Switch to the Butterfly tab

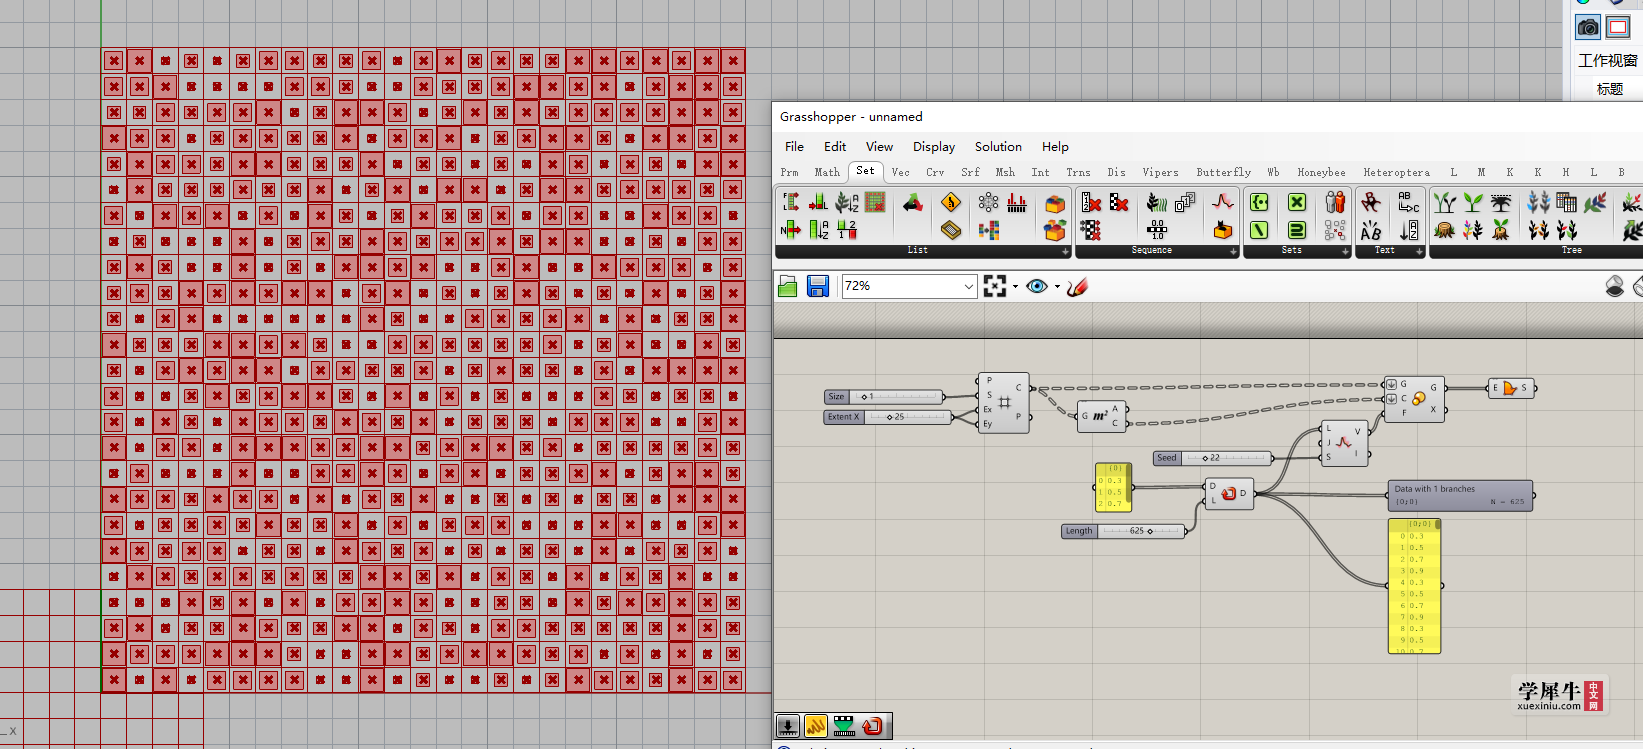[1223, 172]
